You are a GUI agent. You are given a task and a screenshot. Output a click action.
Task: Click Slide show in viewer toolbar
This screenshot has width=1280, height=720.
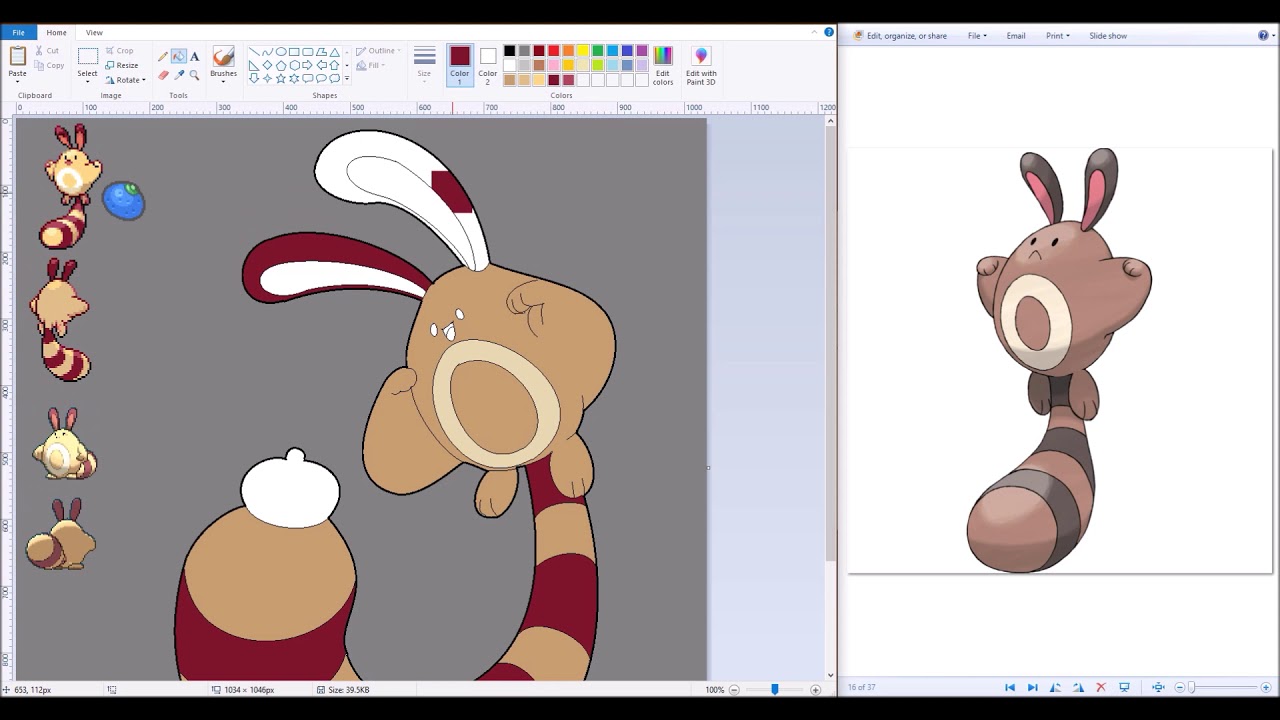point(1108,36)
